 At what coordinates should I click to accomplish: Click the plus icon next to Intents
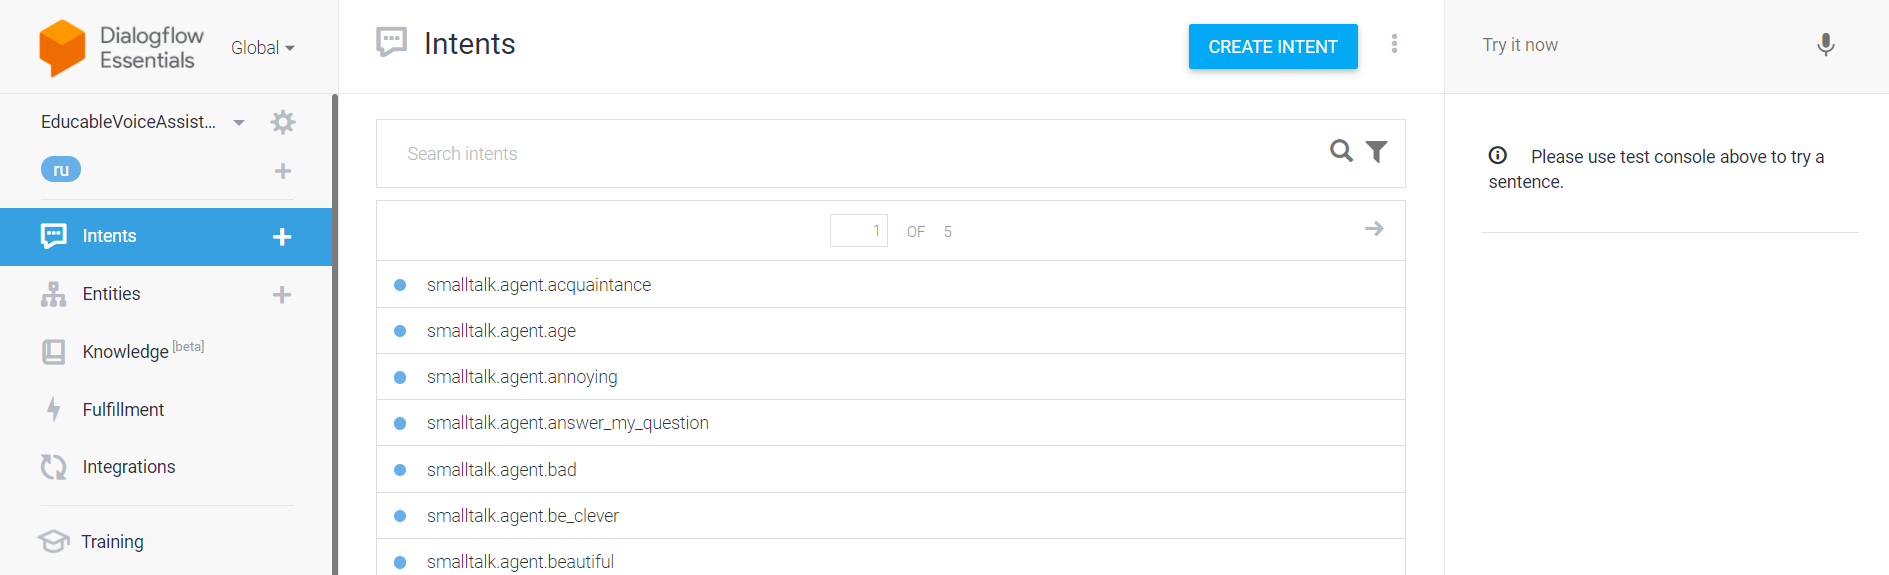[x=282, y=237]
